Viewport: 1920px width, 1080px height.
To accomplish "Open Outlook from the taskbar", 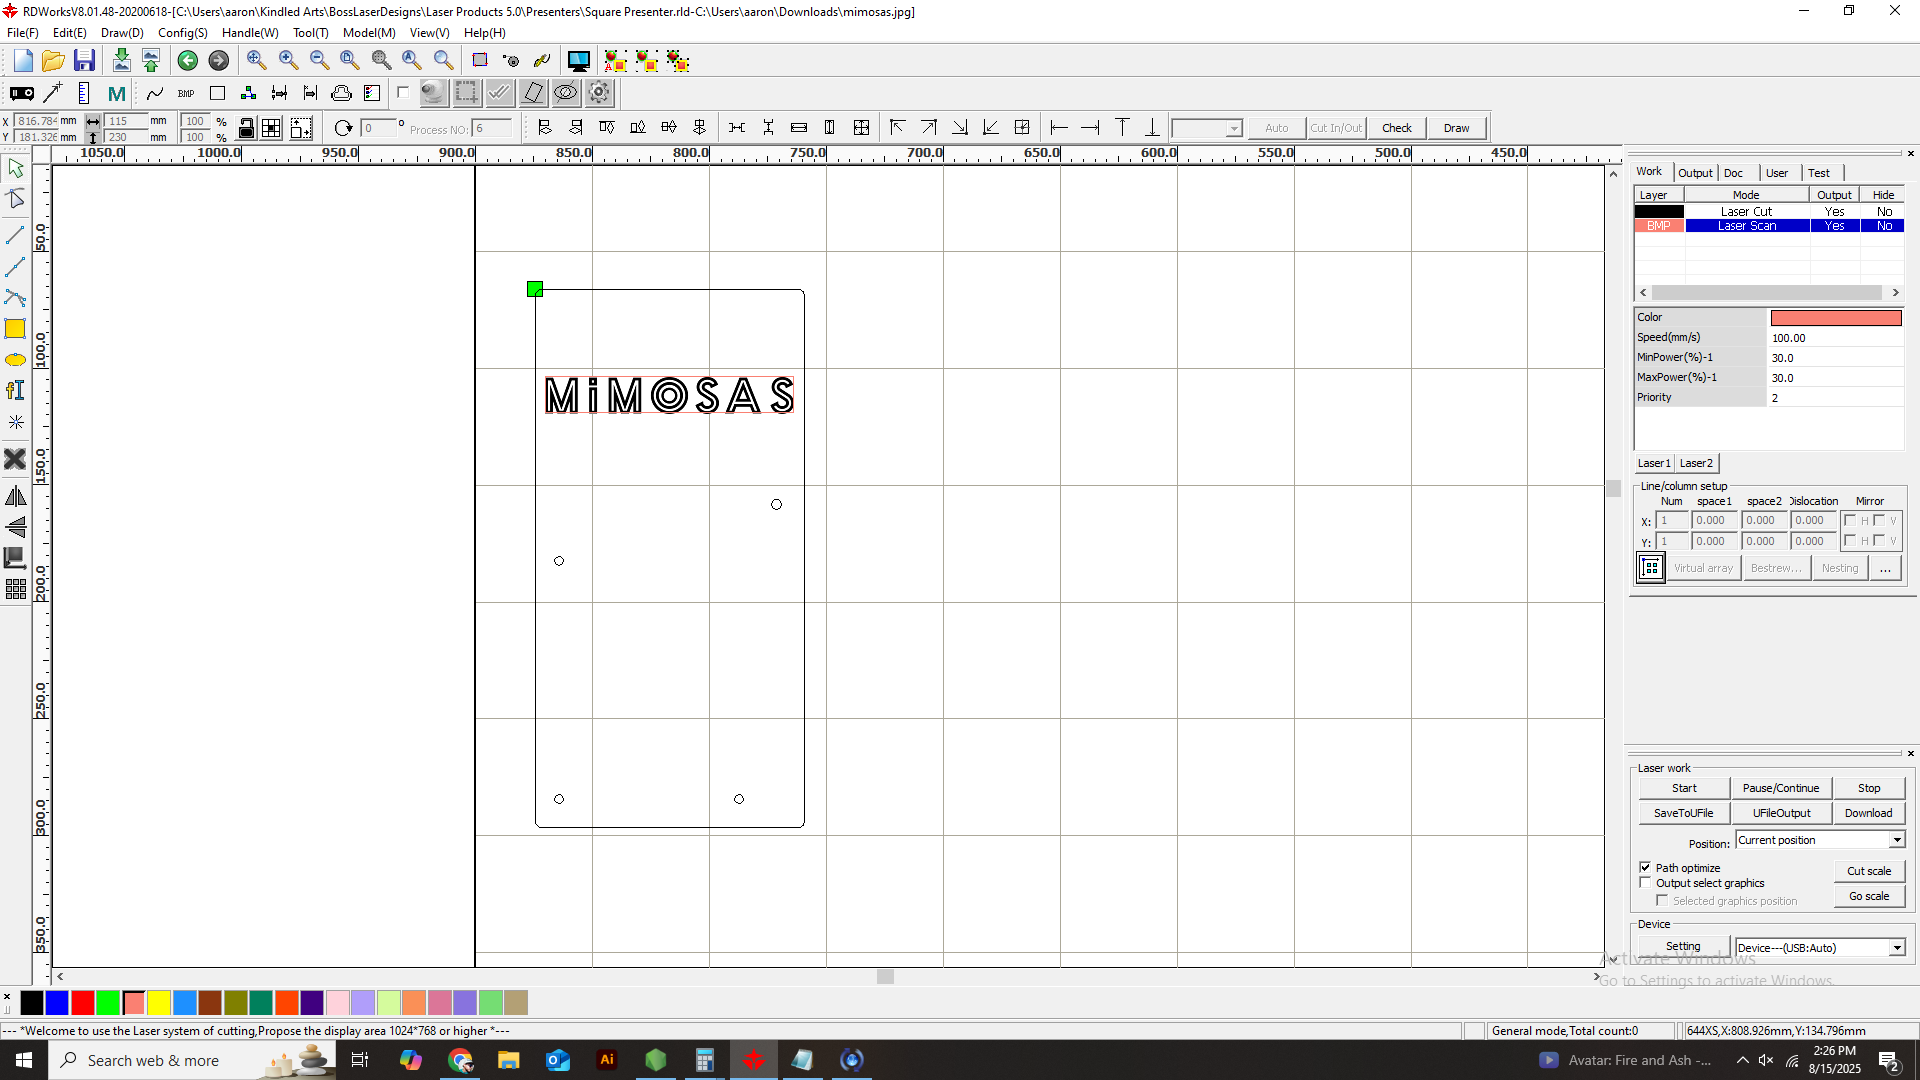I will click(x=558, y=1060).
